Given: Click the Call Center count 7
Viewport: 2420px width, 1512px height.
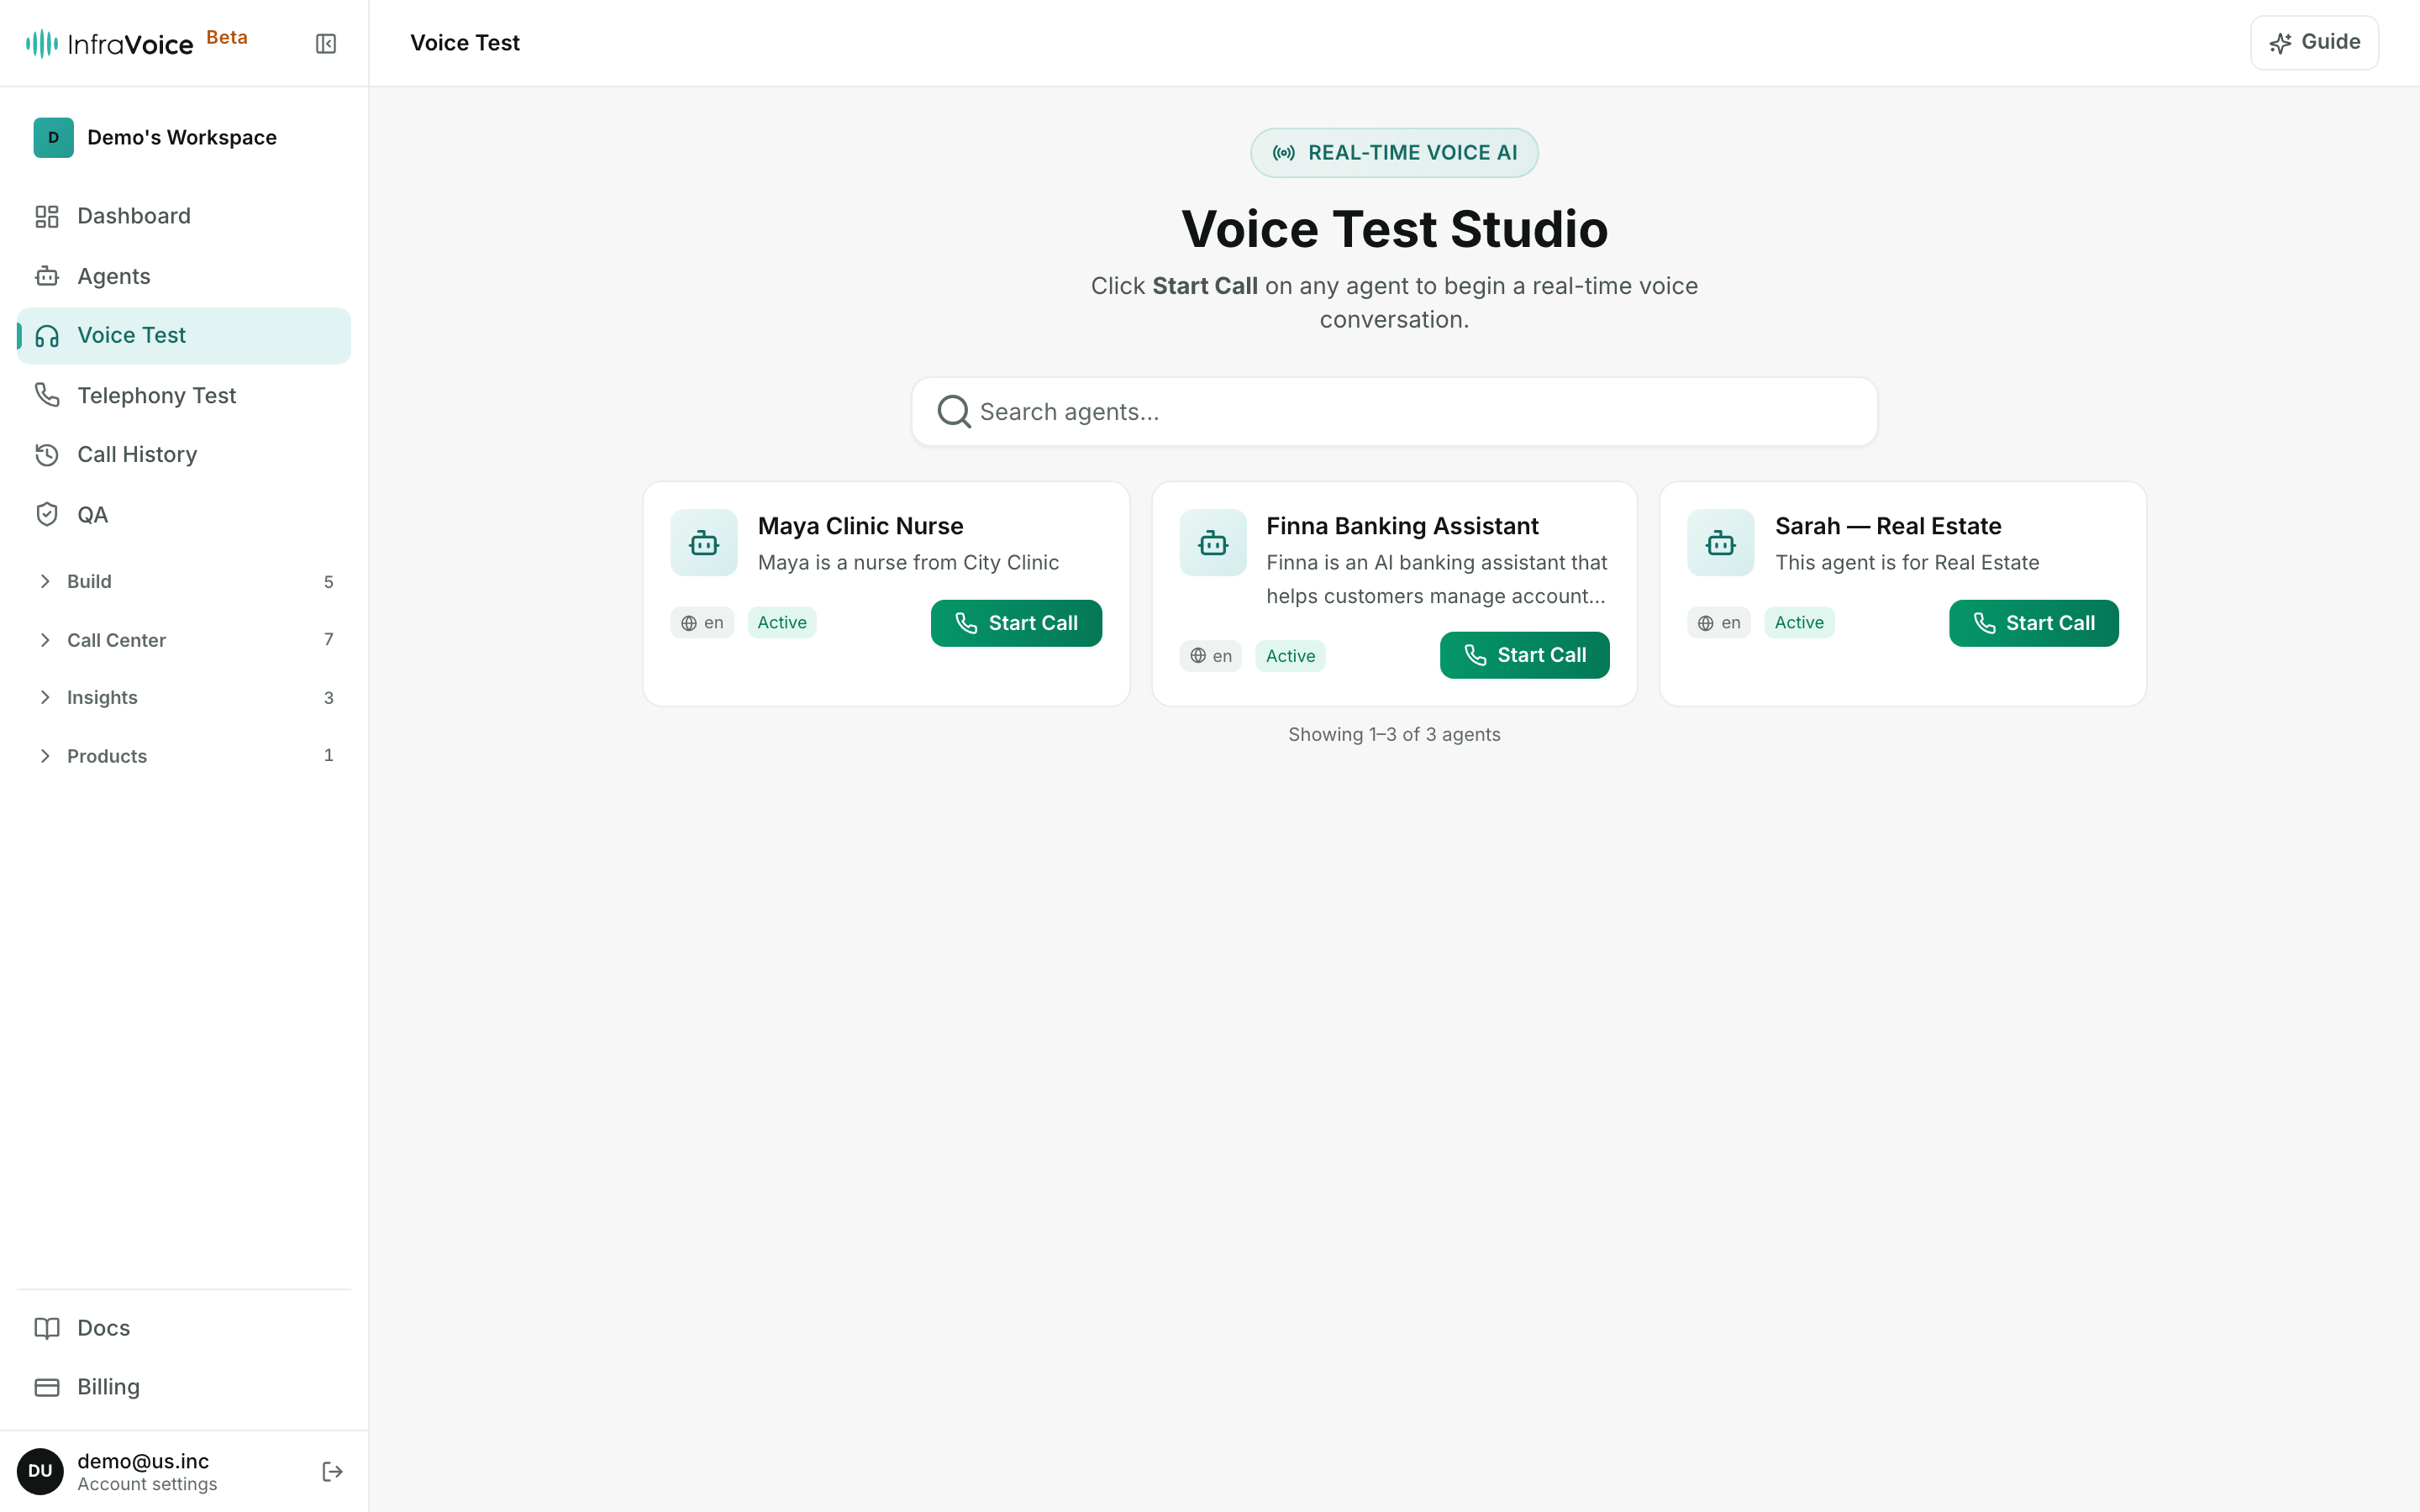Looking at the screenshot, I should point(328,640).
